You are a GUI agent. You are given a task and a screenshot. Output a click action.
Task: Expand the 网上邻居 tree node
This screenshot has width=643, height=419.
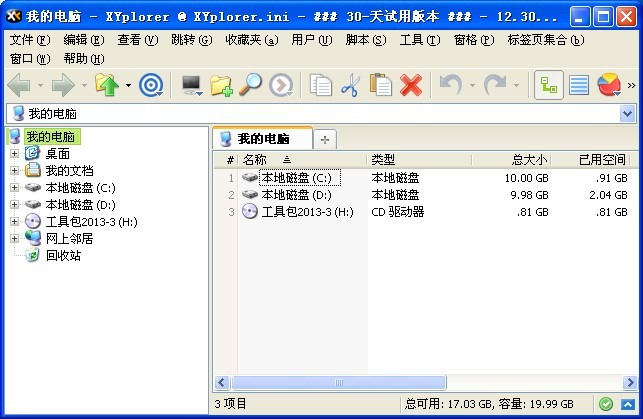pyautogui.click(x=14, y=238)
